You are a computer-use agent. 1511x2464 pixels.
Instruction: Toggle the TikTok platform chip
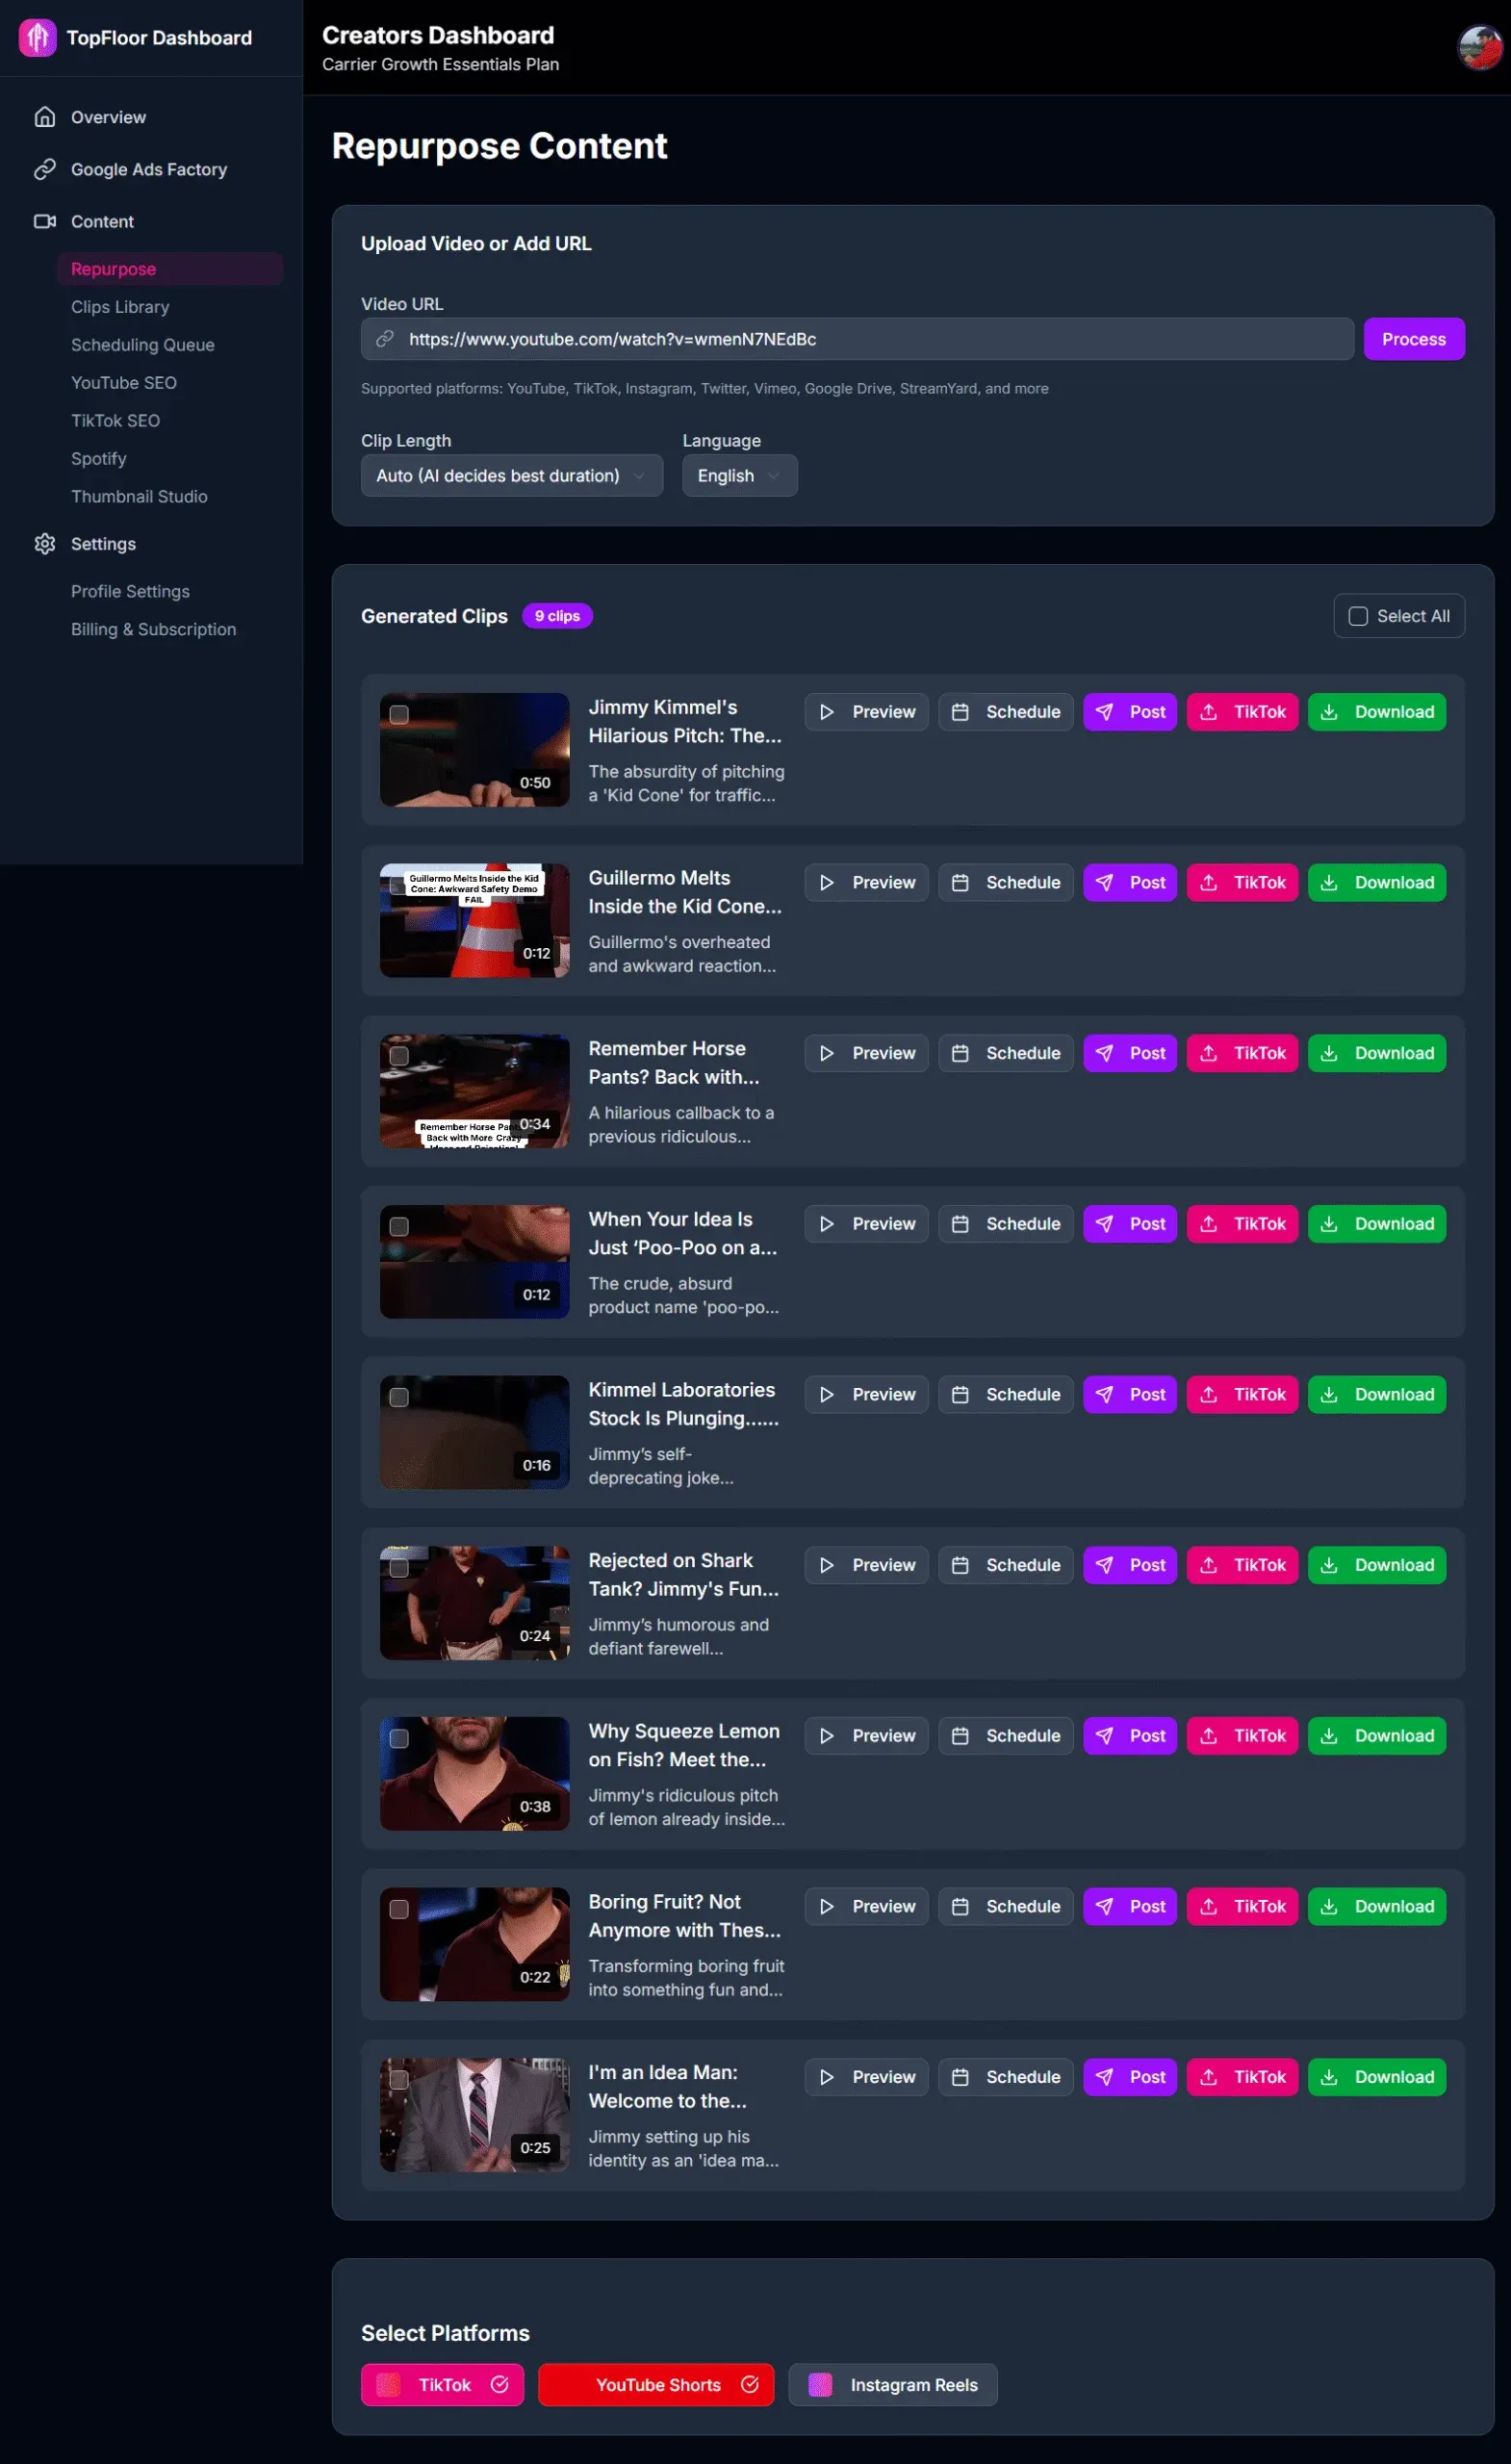click(442, 2385)
